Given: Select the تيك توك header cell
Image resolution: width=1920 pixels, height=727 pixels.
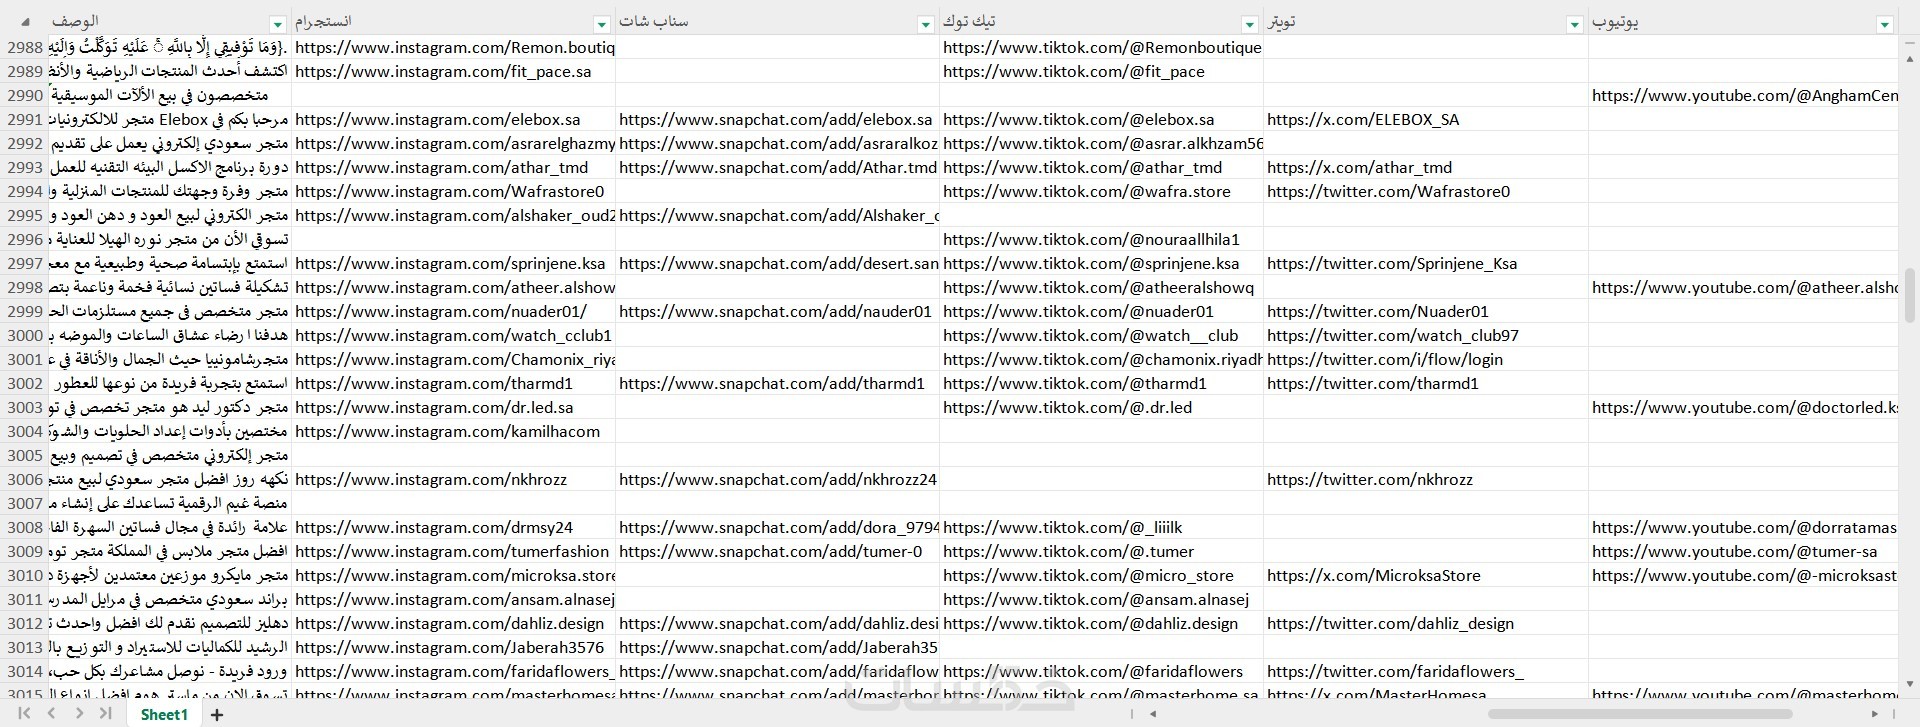Looking at the screenshot, I should pos(1101,22).
